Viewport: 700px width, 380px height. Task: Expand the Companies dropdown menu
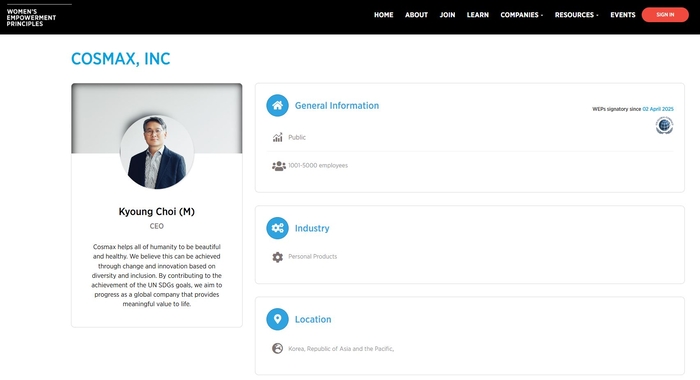click(x=521, y=15)
